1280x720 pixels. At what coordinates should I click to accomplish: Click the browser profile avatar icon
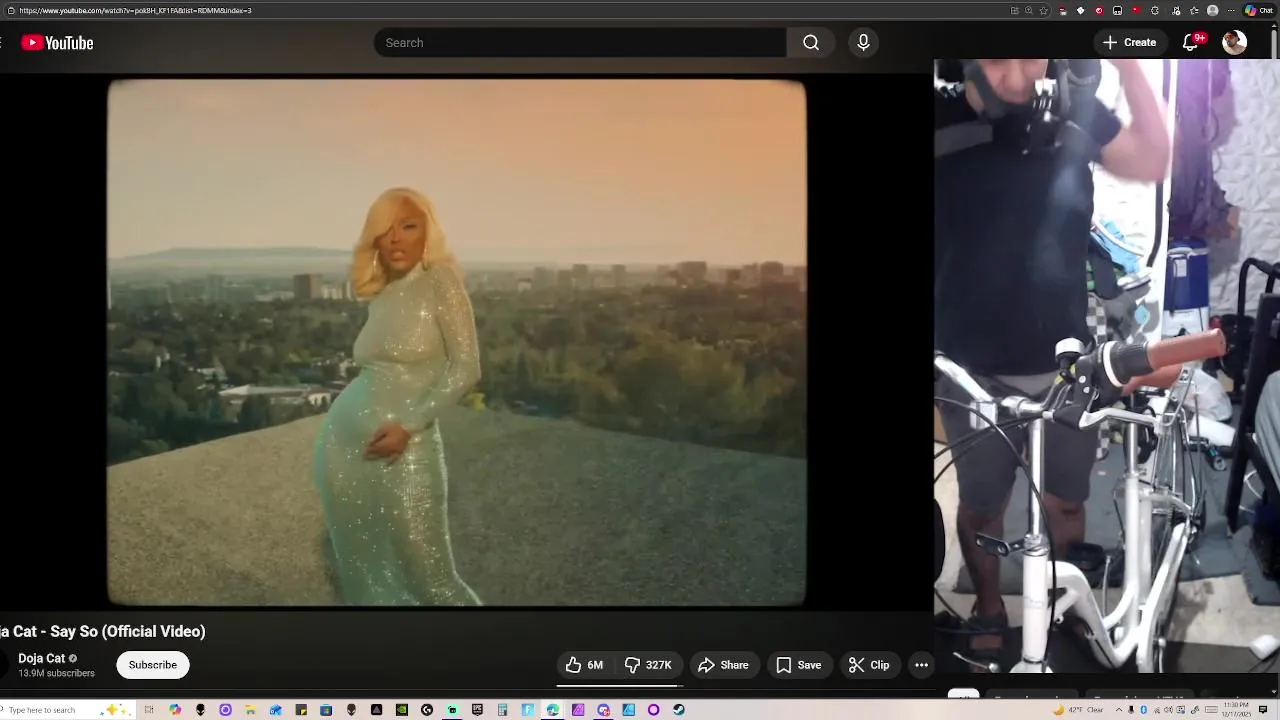1212,10
